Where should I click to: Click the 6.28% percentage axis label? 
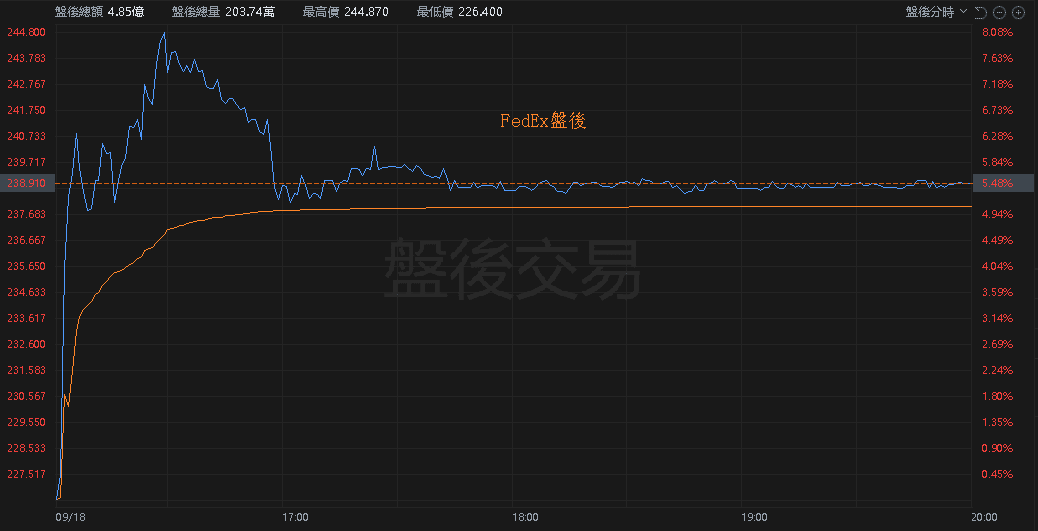pyautogui.click(x=998, y=136)
